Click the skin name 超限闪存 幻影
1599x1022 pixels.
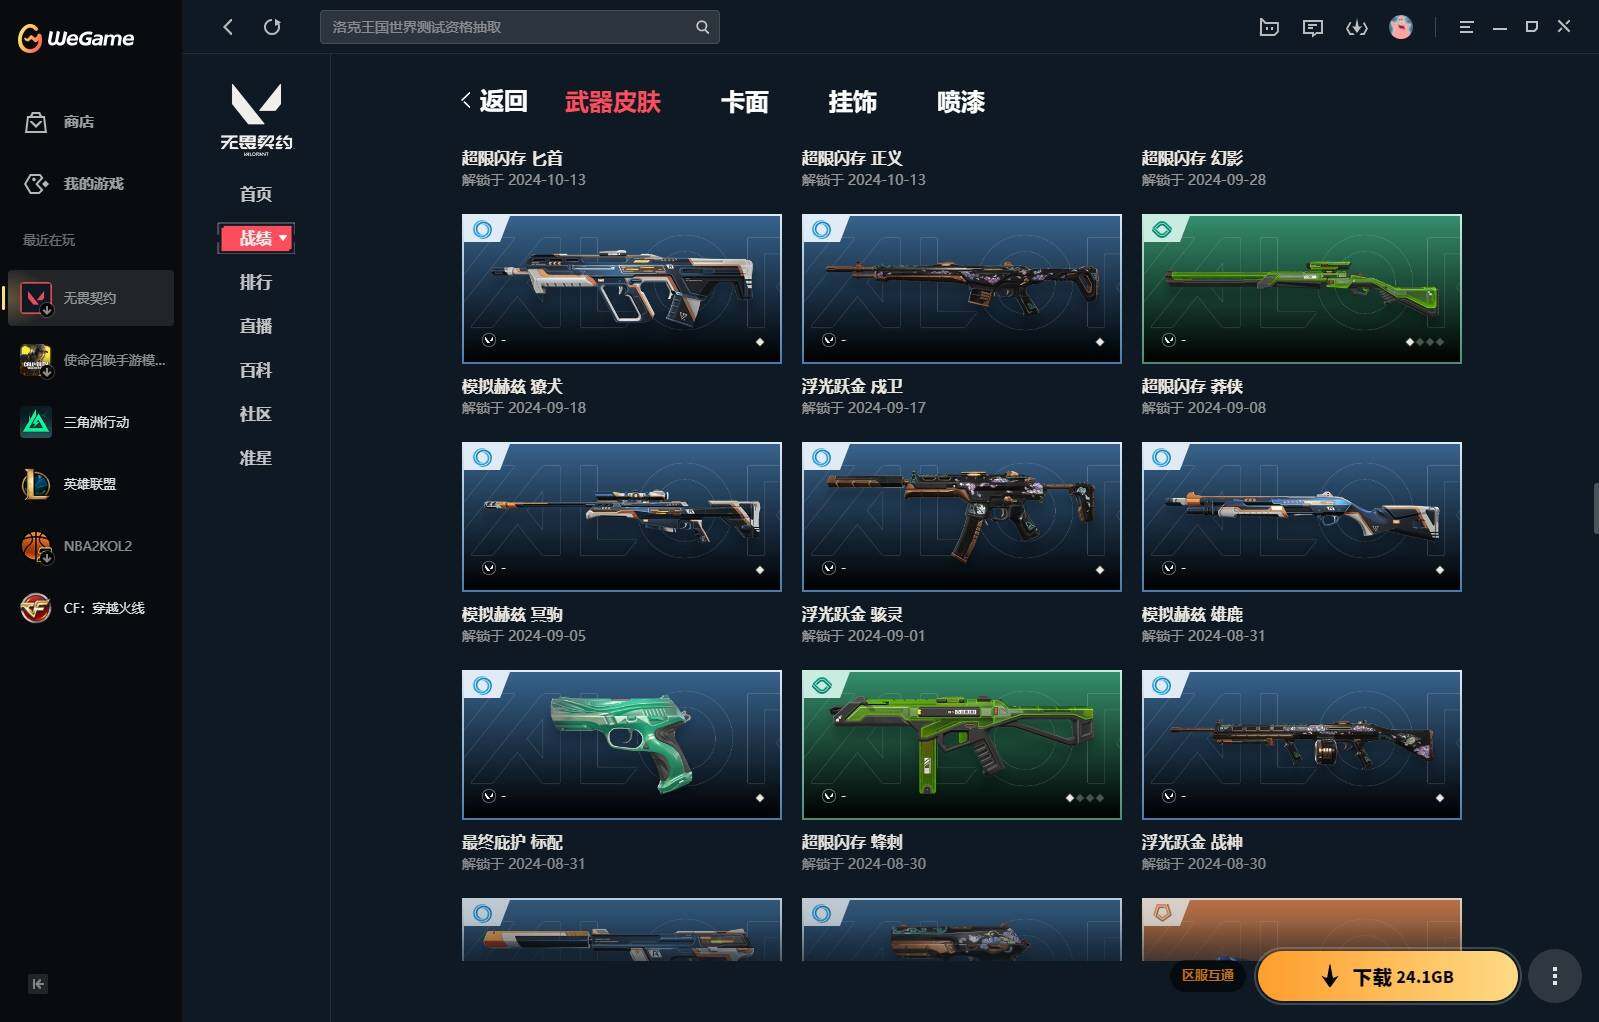tap(1192, 158)
